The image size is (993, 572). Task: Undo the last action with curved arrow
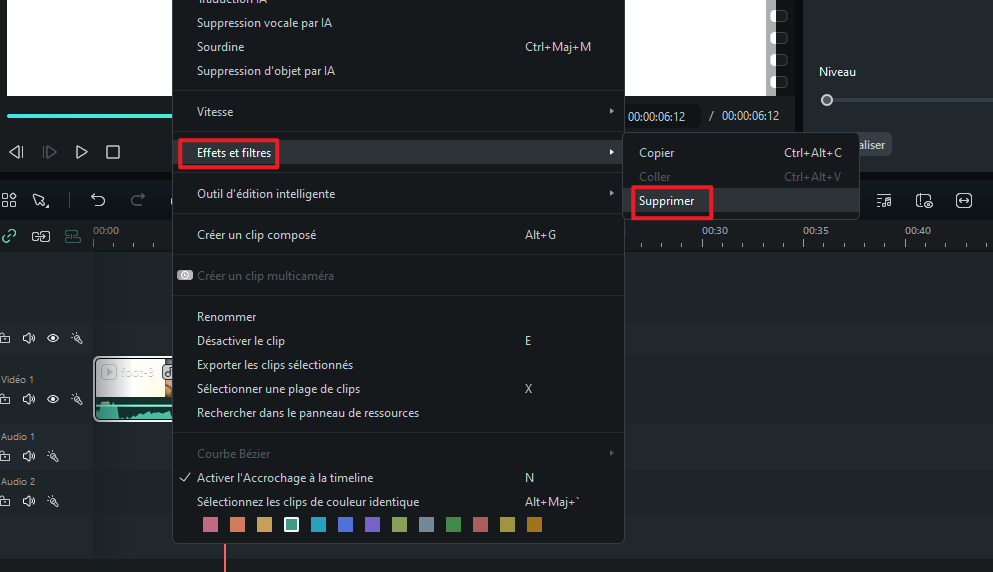(x=98, y=200)
